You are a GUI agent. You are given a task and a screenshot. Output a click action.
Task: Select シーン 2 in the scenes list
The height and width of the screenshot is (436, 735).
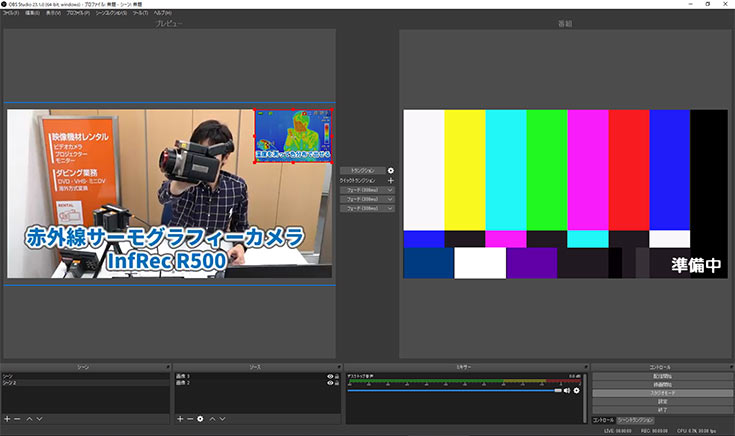pos(85,383)
